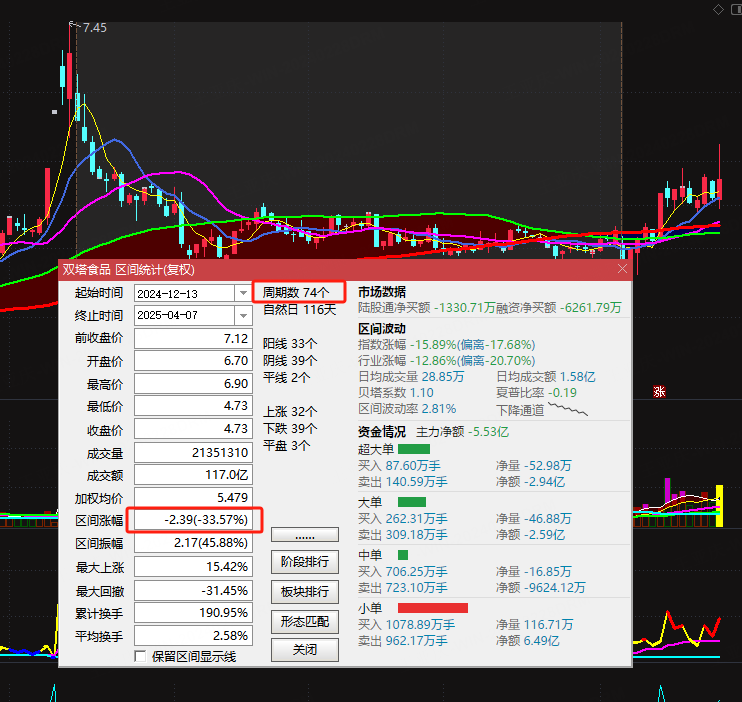Click the 7.45 high price label on the chart
This screenshot has width=742, height=702.
coord(95,28)
